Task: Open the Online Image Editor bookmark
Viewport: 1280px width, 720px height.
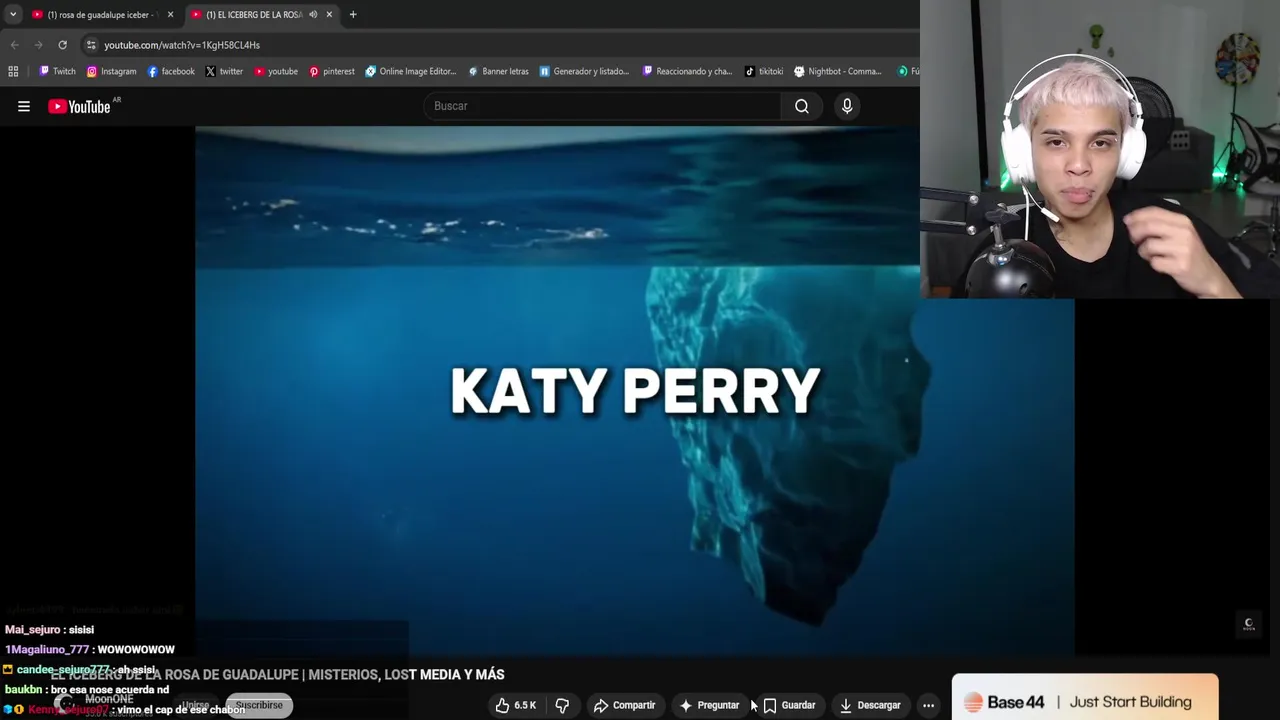Action: (411, 71)
